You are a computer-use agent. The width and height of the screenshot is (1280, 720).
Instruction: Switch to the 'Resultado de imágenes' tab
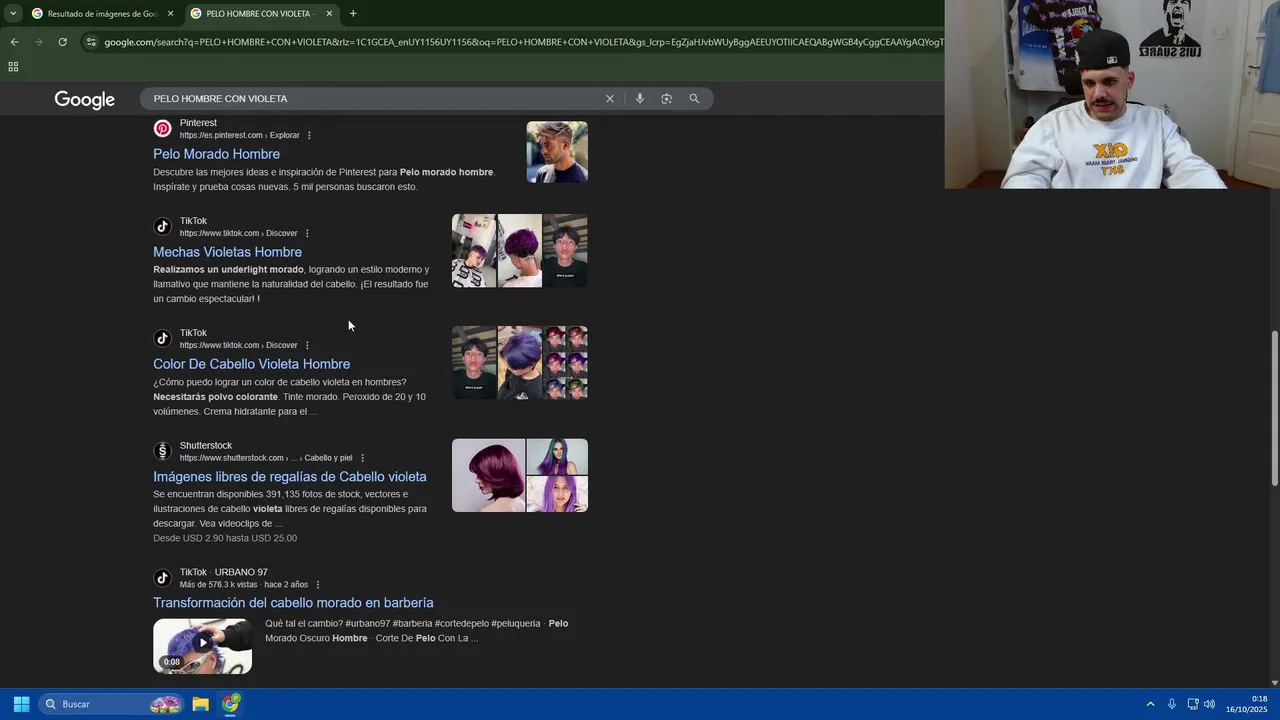[102, 14]
